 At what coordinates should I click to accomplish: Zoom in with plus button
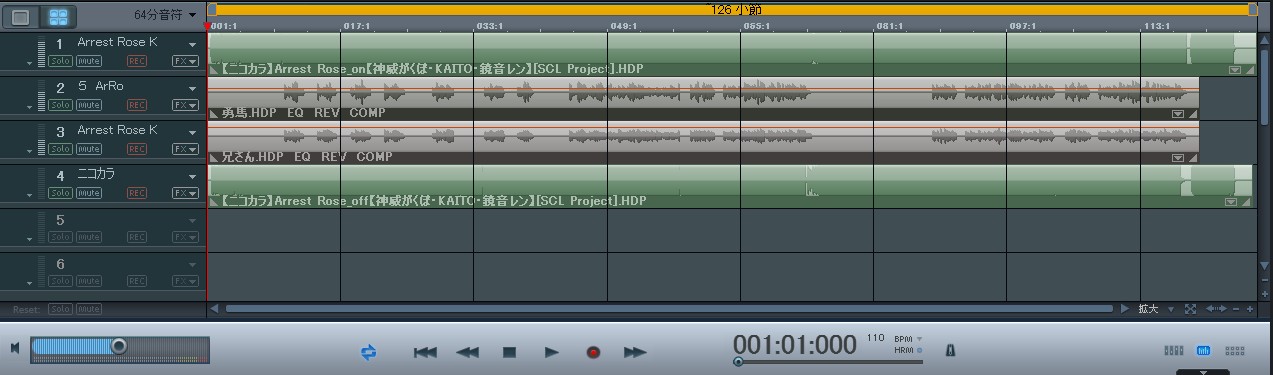1250,309
